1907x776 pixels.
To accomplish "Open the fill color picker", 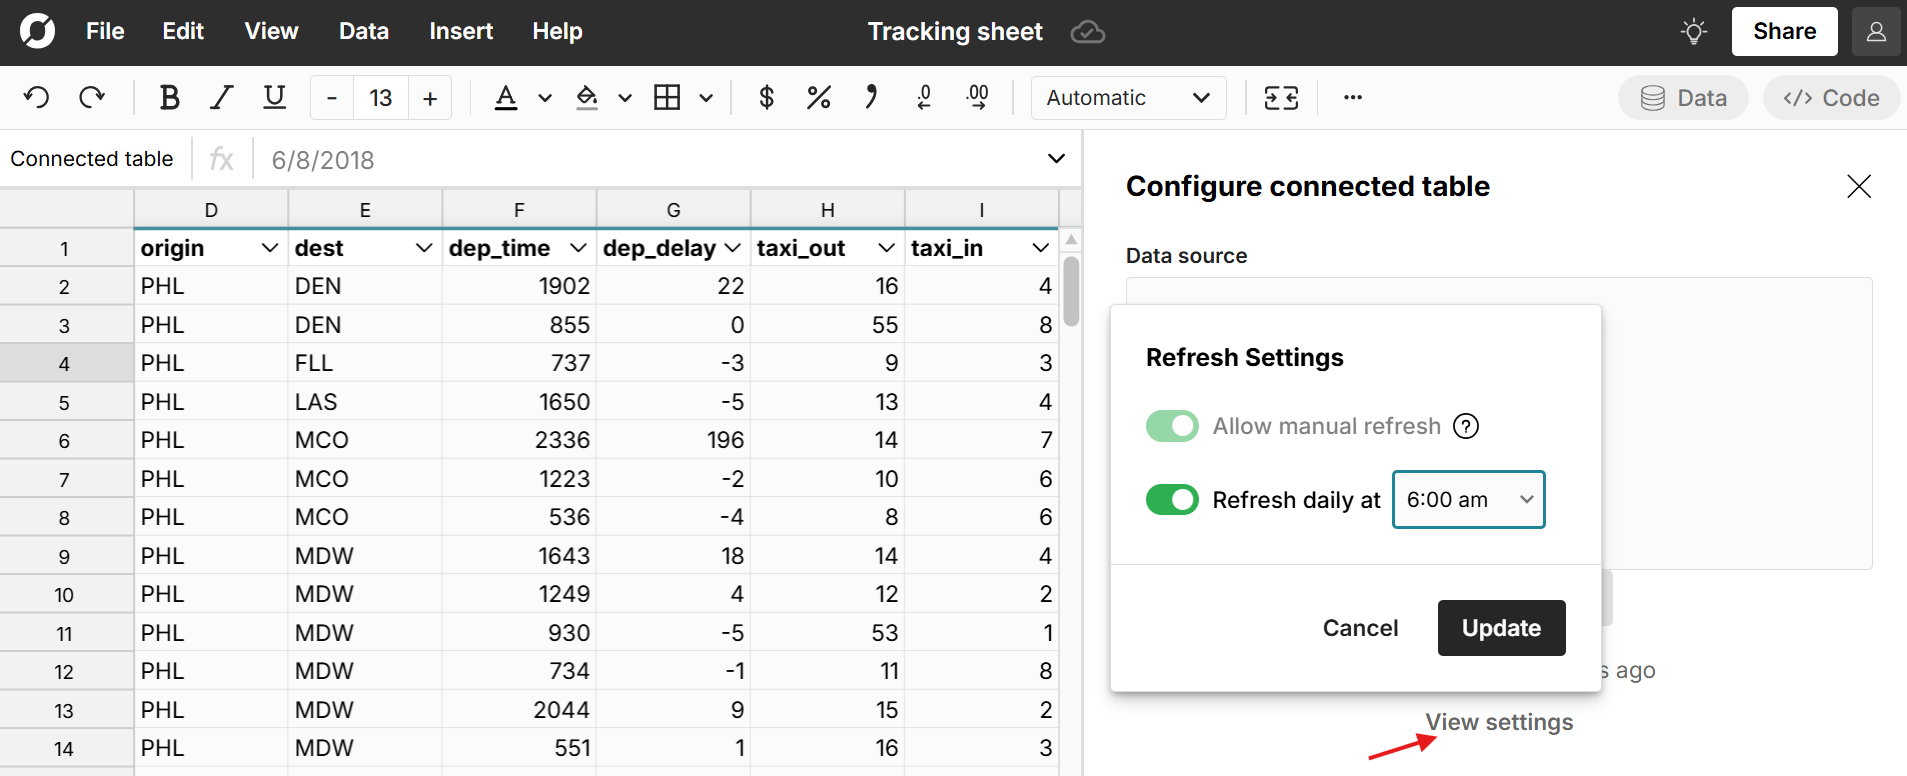I will tap(587, 98).
